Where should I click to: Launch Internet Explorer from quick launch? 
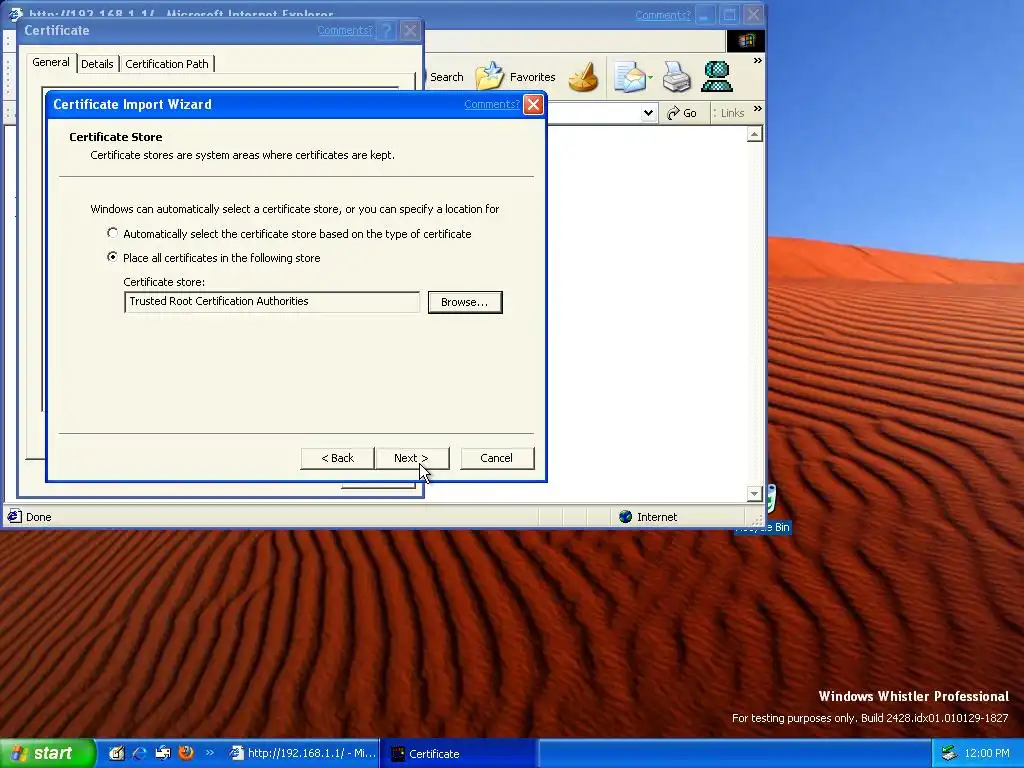coord(139,753)
